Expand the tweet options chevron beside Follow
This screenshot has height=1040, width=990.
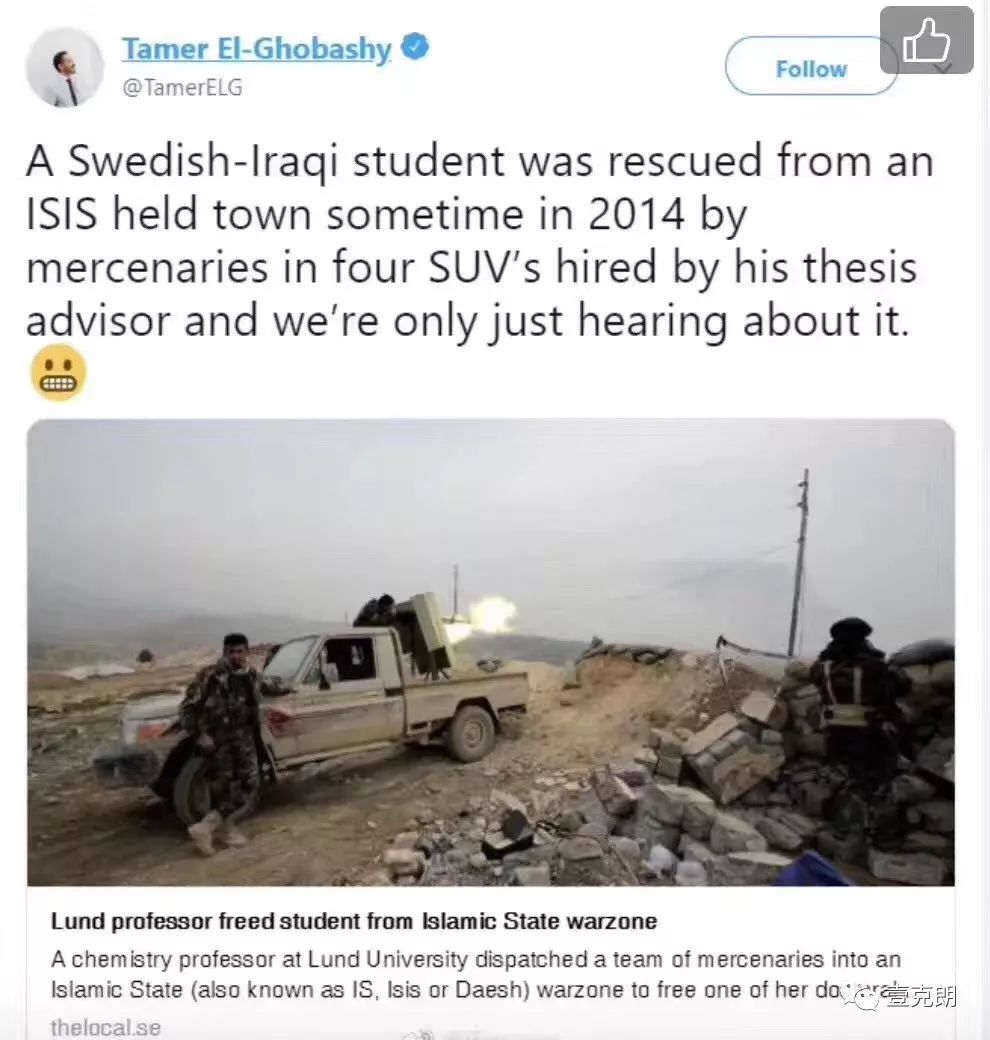click(x=944, y=68)
